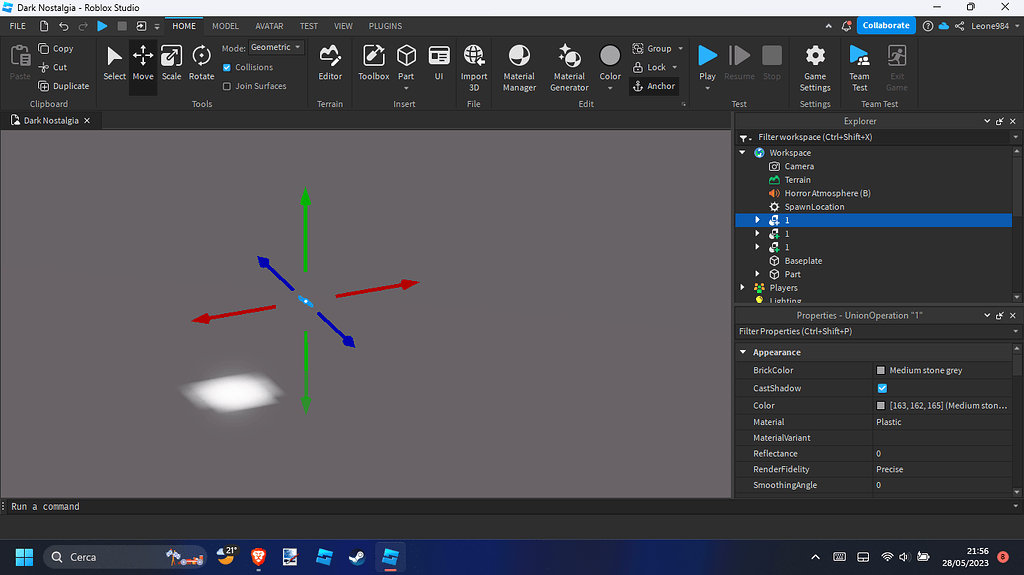Click the Lock button
Viewport: 1024px width, 575px height.
coord(650,67)
